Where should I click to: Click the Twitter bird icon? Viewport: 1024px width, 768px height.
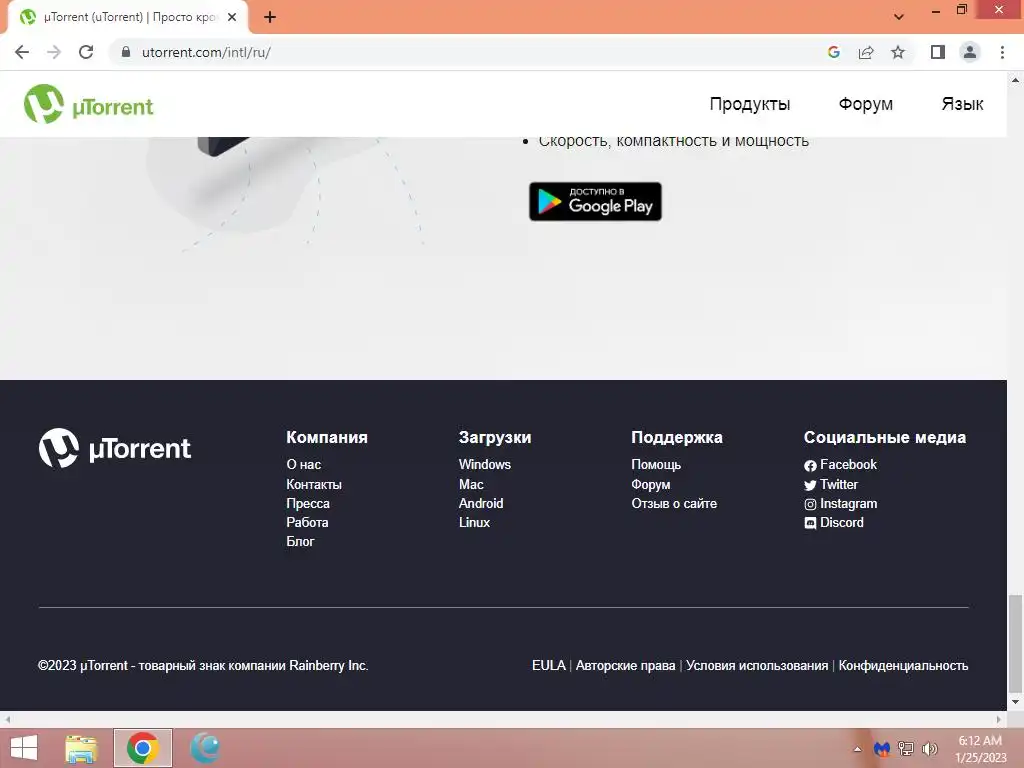(x=810, y=485)
